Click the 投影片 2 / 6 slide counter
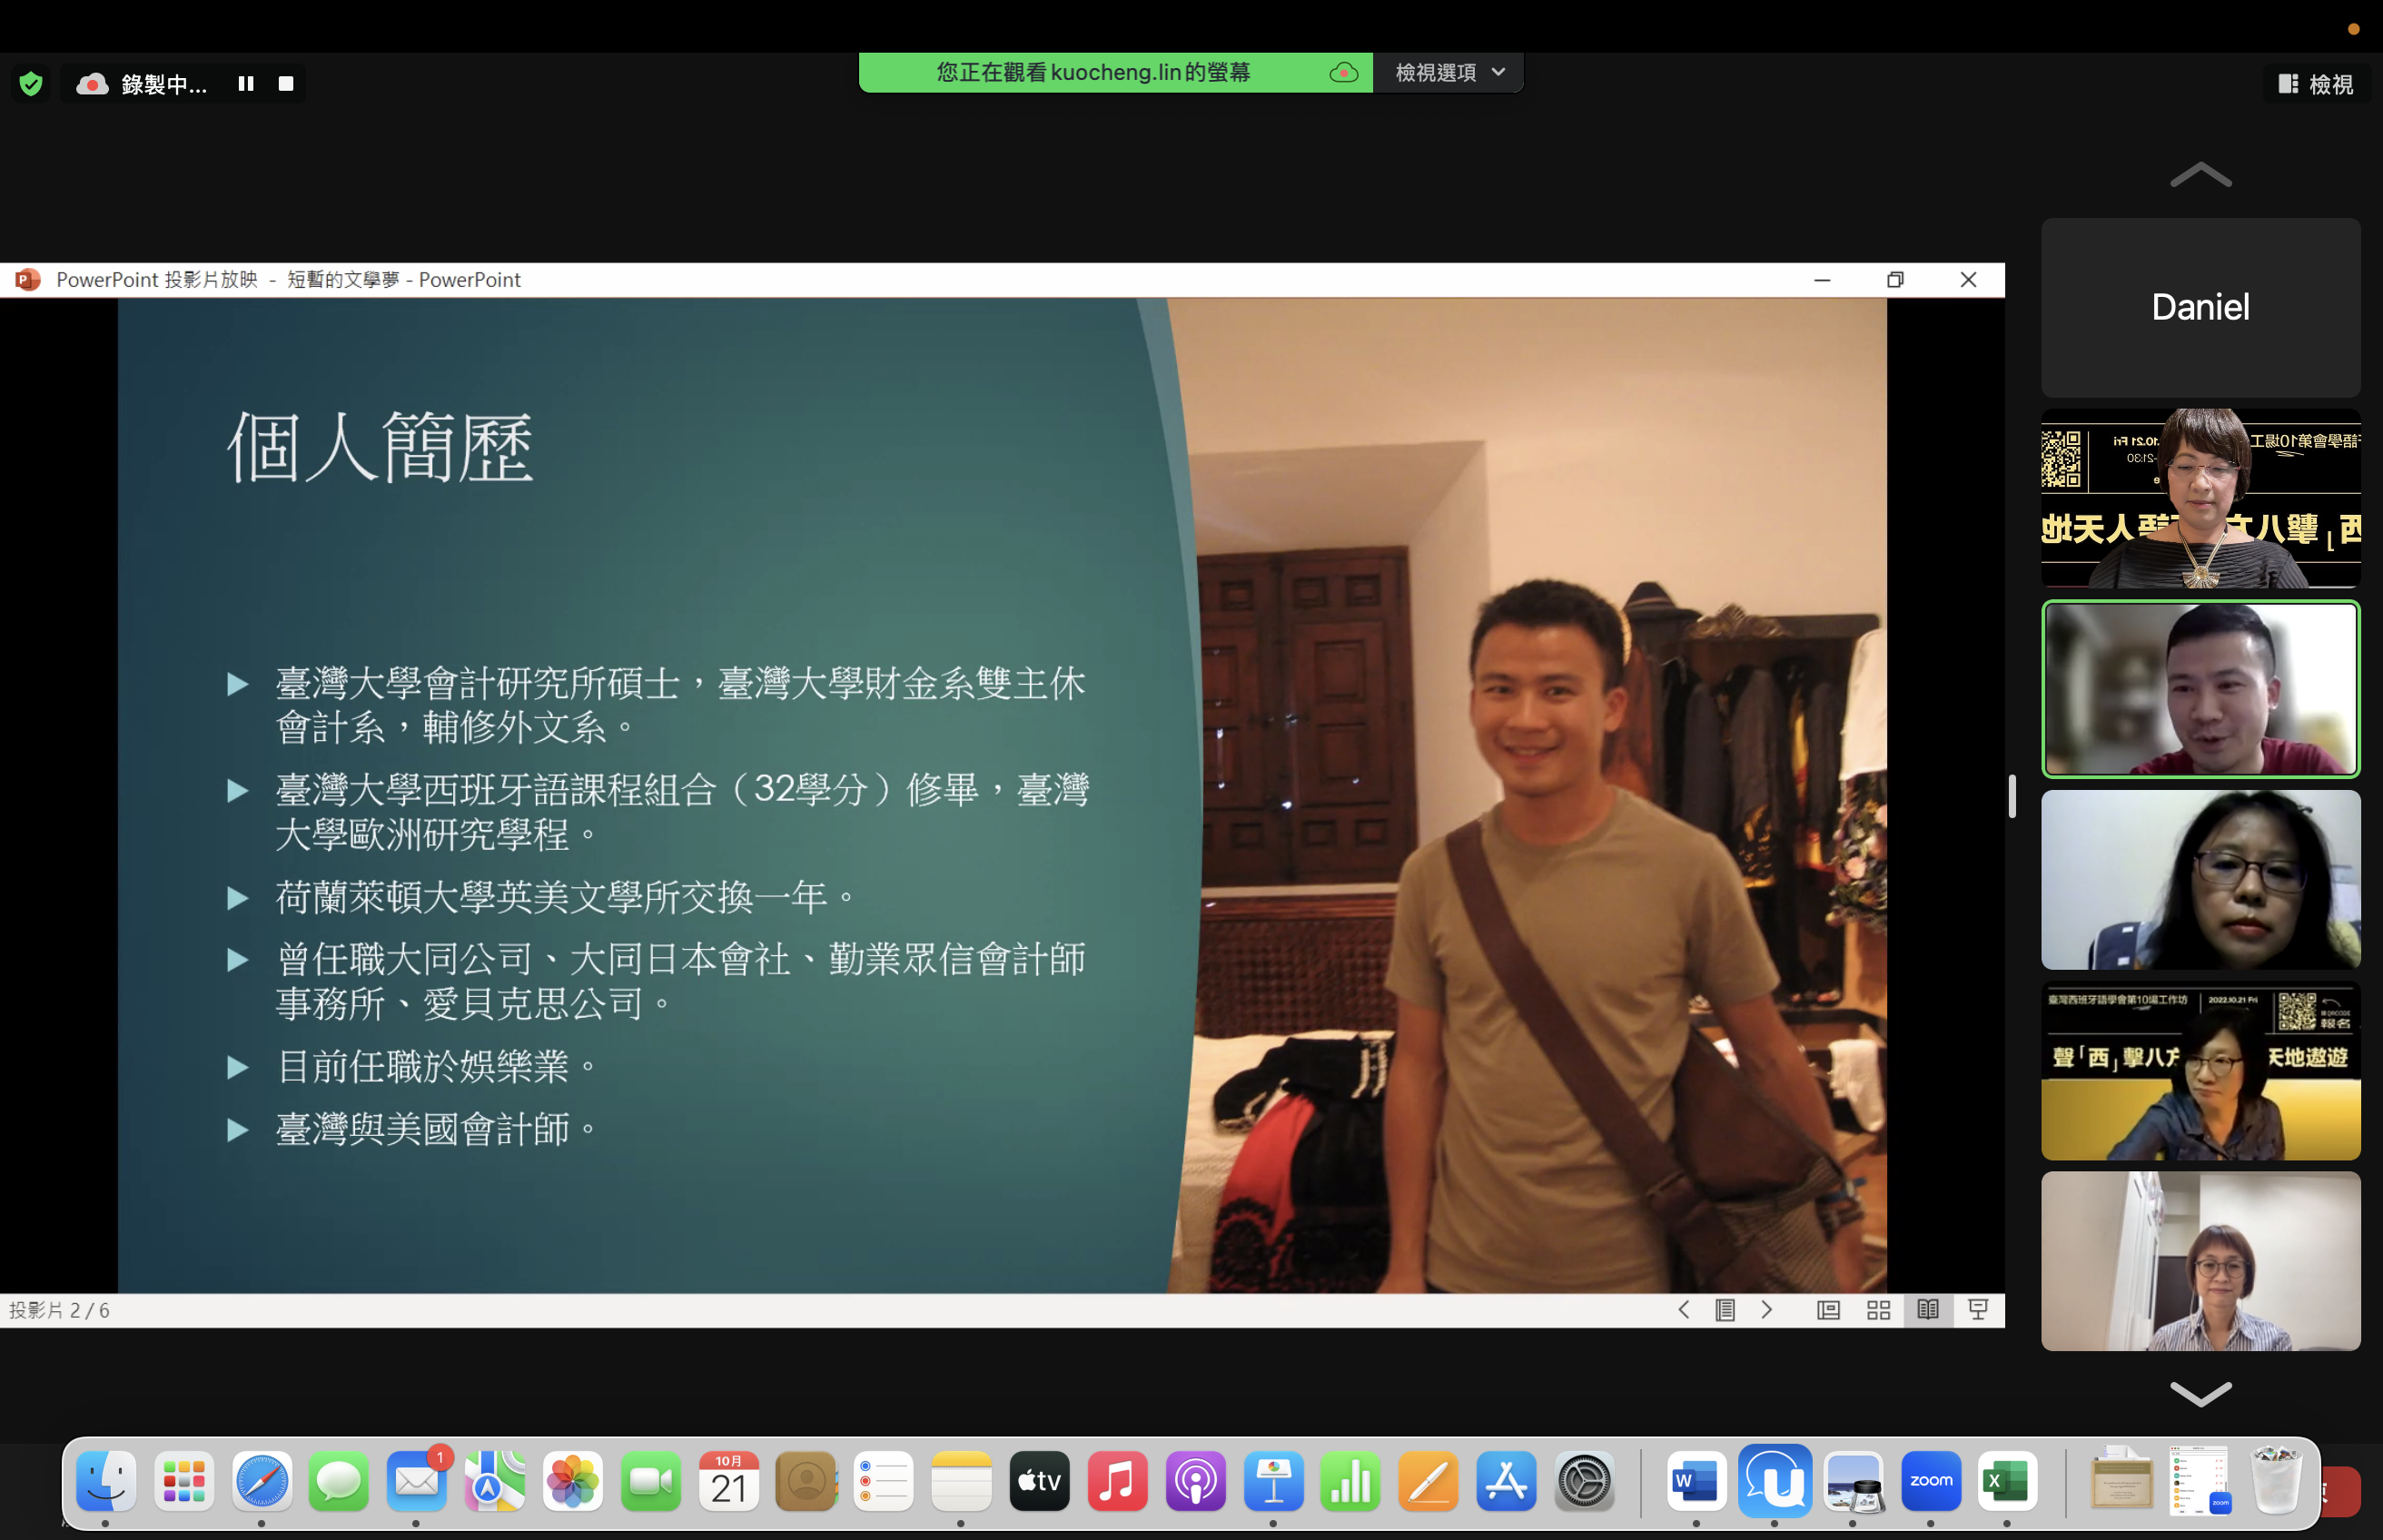 (x=60, y=1310)
